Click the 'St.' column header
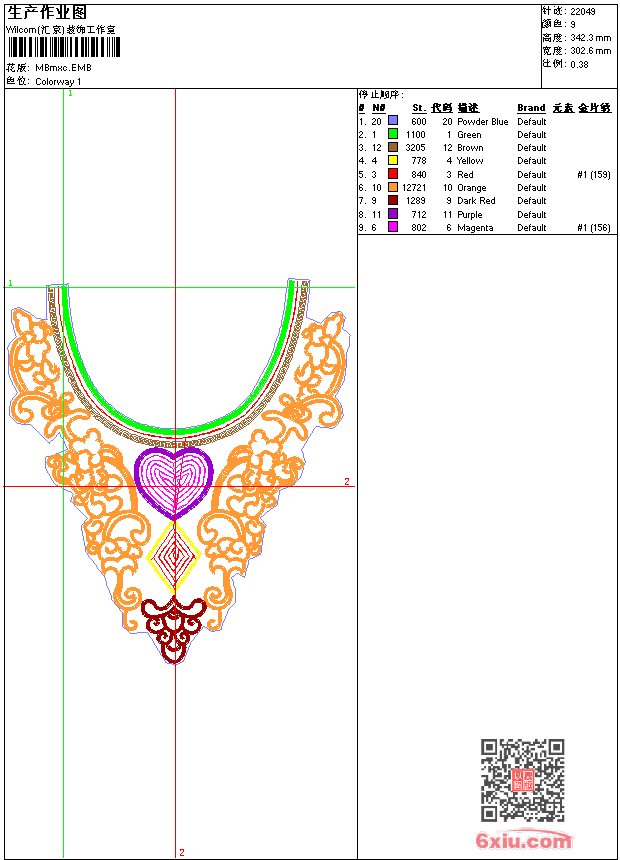620x860 pixels. (419, 108)
